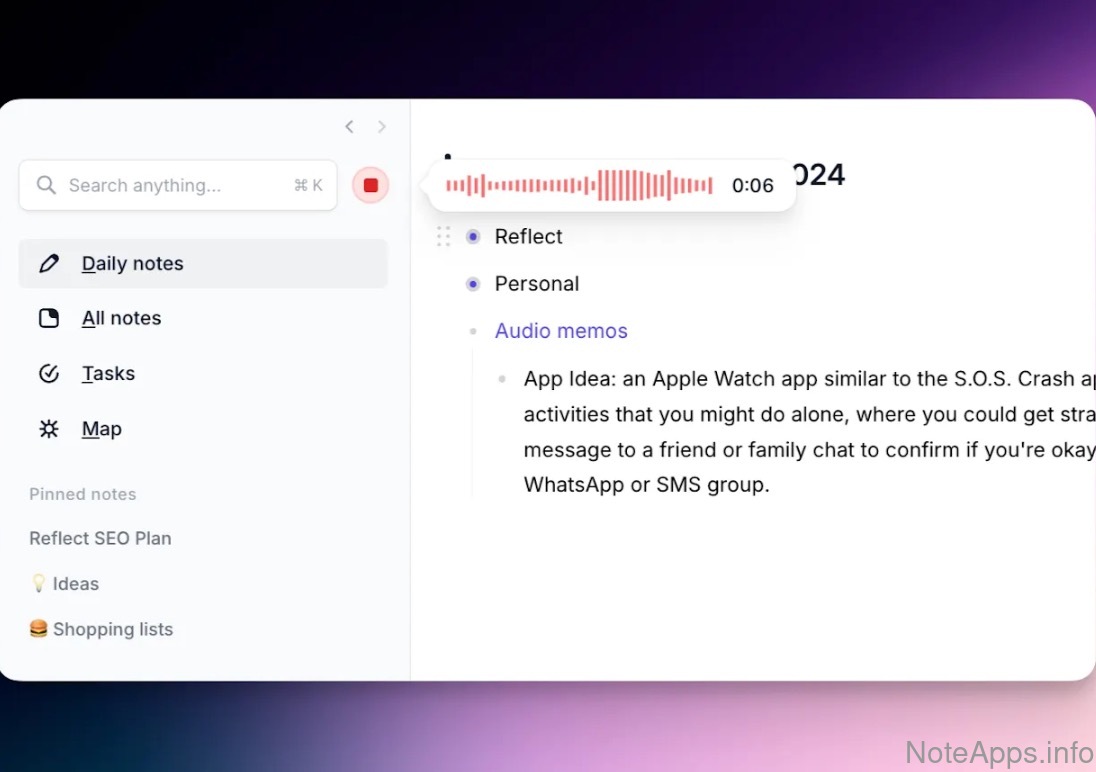Image resolution: width=1096 pixels, height=772 pixels.
Task: Follow the Audio memos backlink
Action: 561,331
